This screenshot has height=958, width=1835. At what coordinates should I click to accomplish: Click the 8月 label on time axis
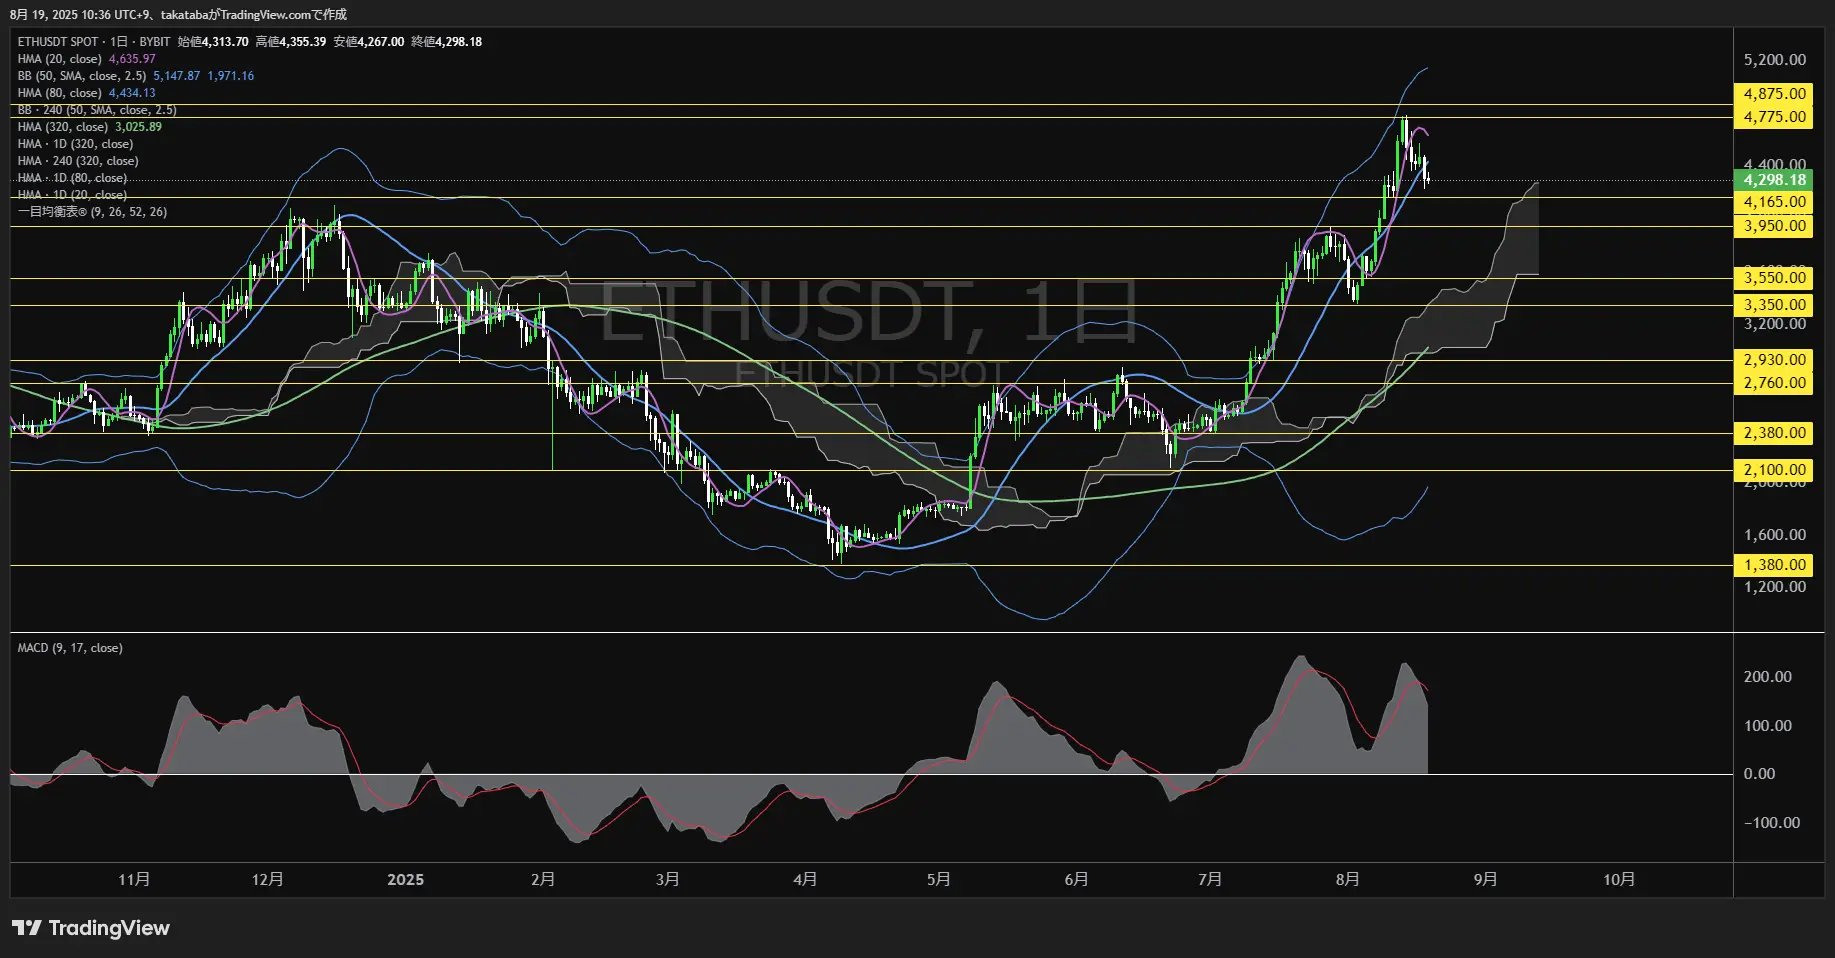tap(1348, 880)
